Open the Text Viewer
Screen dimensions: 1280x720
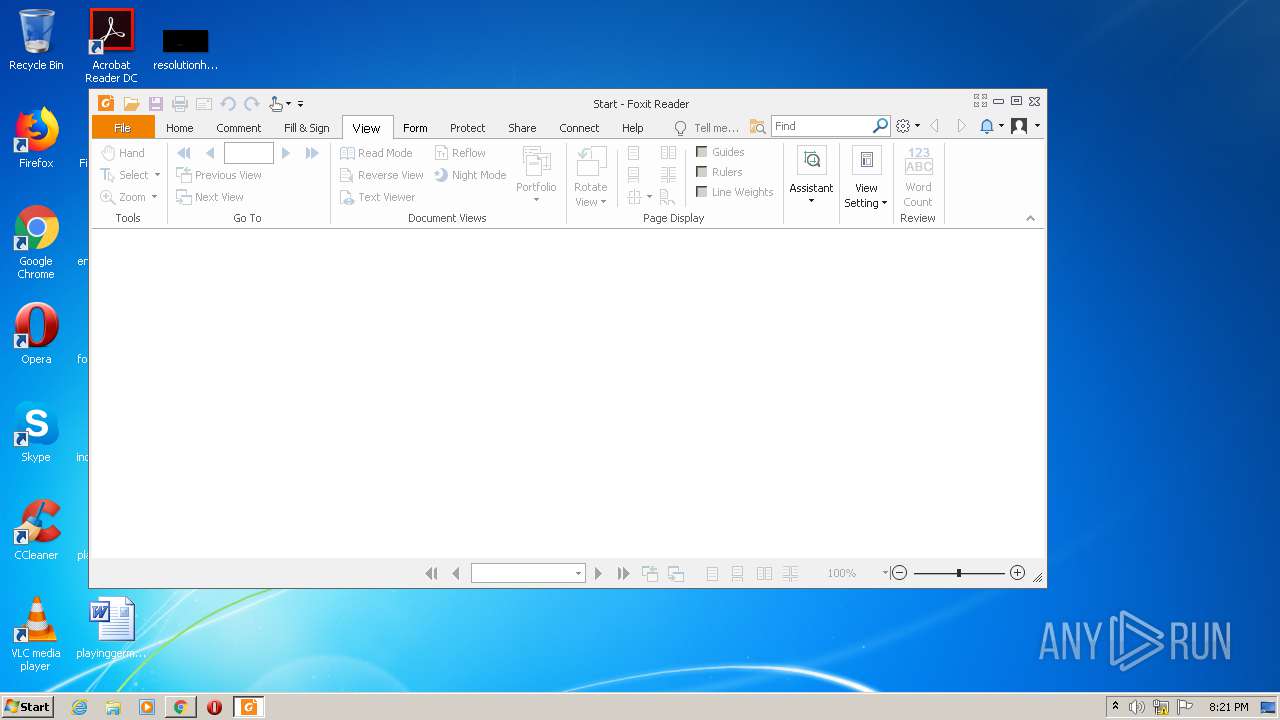coord(377,197)
